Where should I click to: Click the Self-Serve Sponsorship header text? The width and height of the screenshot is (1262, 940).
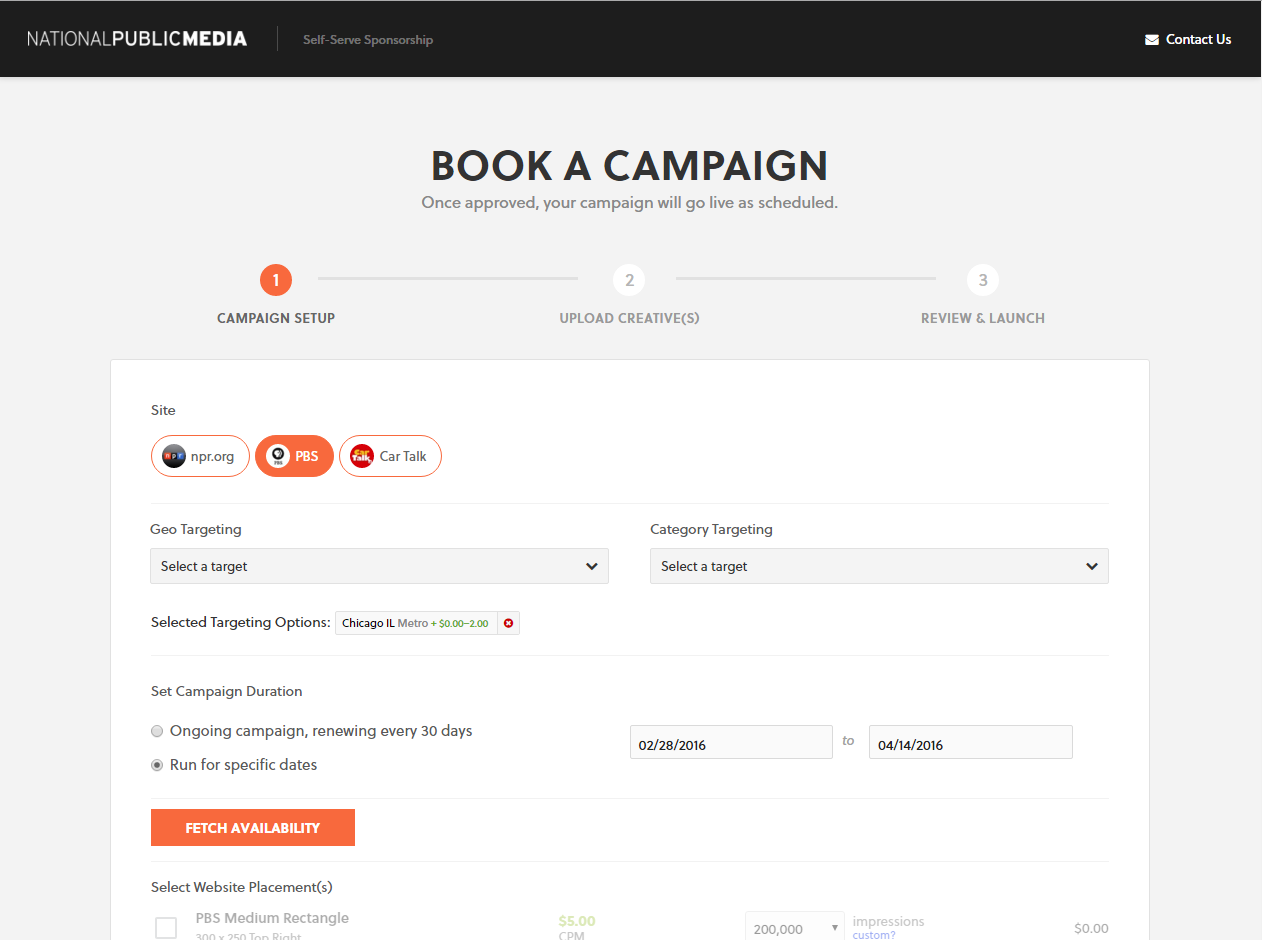click(x=368, y=40)
